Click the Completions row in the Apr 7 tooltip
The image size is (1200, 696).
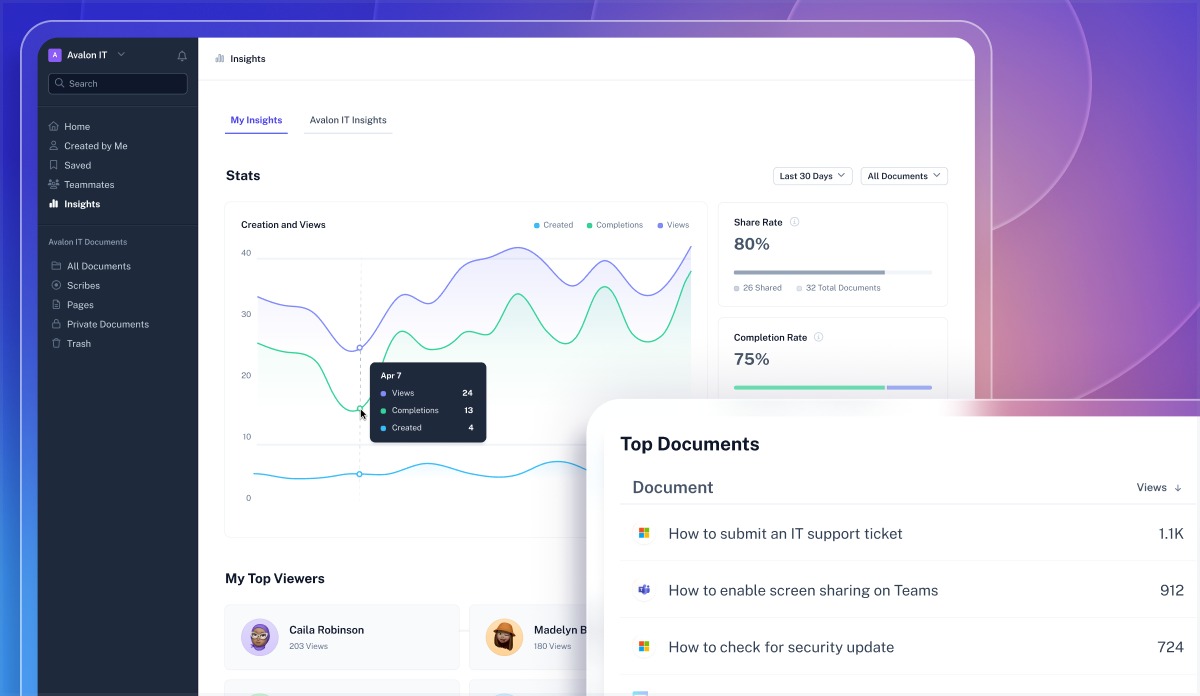427,410
